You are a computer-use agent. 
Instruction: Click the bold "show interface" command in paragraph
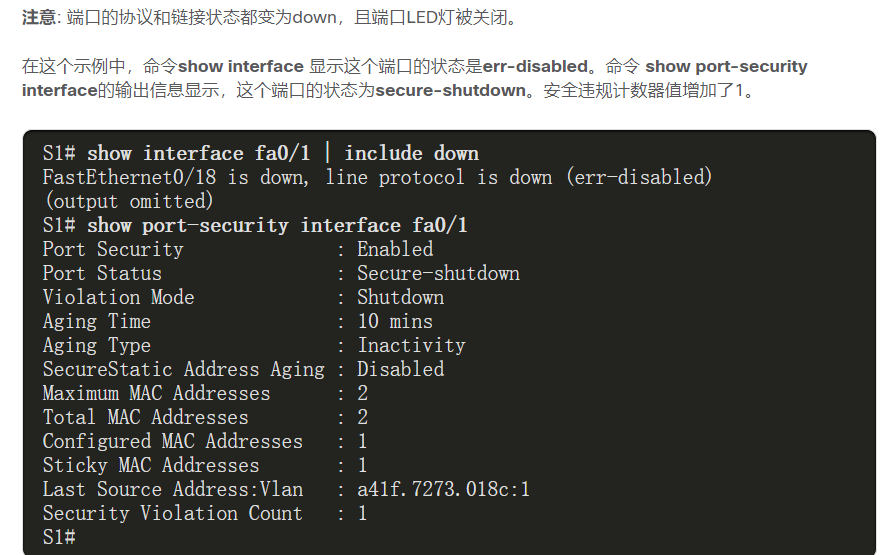coord(240,67)
